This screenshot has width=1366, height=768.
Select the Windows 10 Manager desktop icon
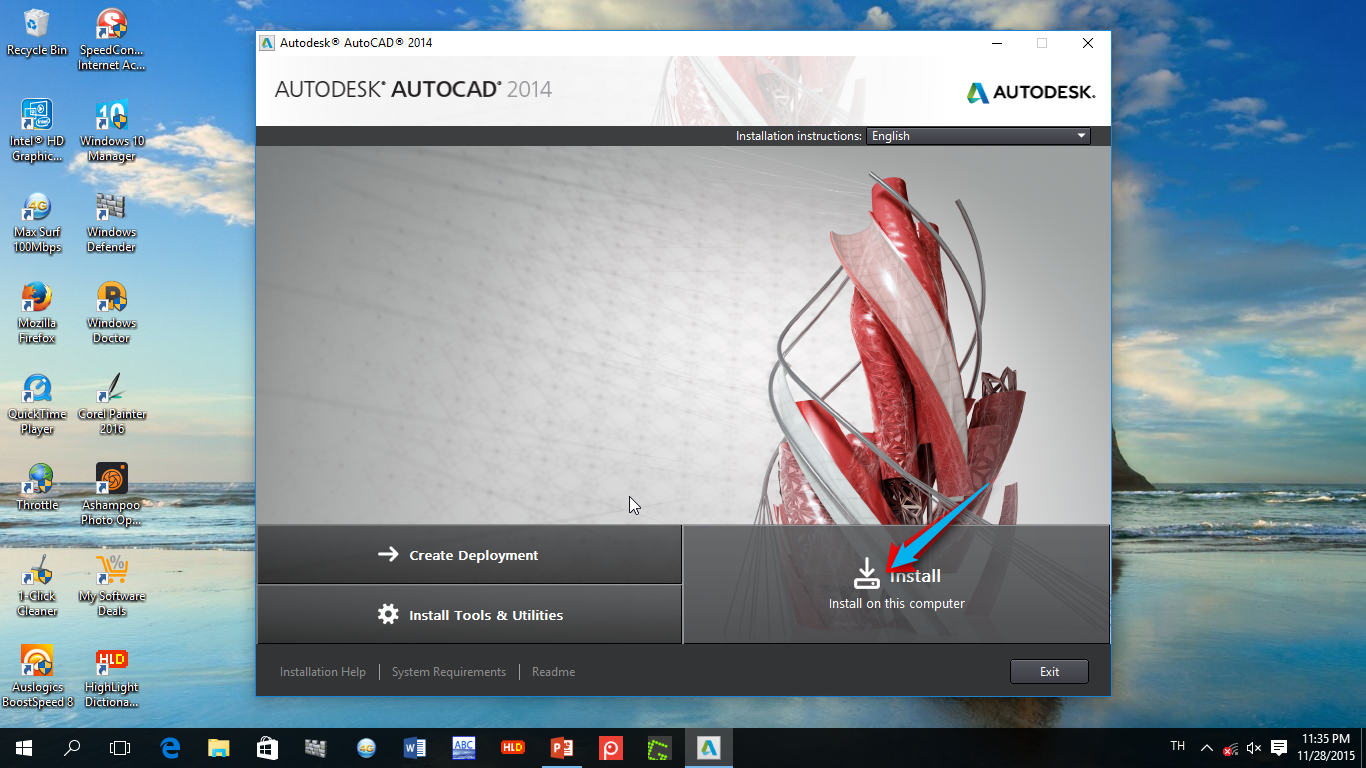(111, 130)
